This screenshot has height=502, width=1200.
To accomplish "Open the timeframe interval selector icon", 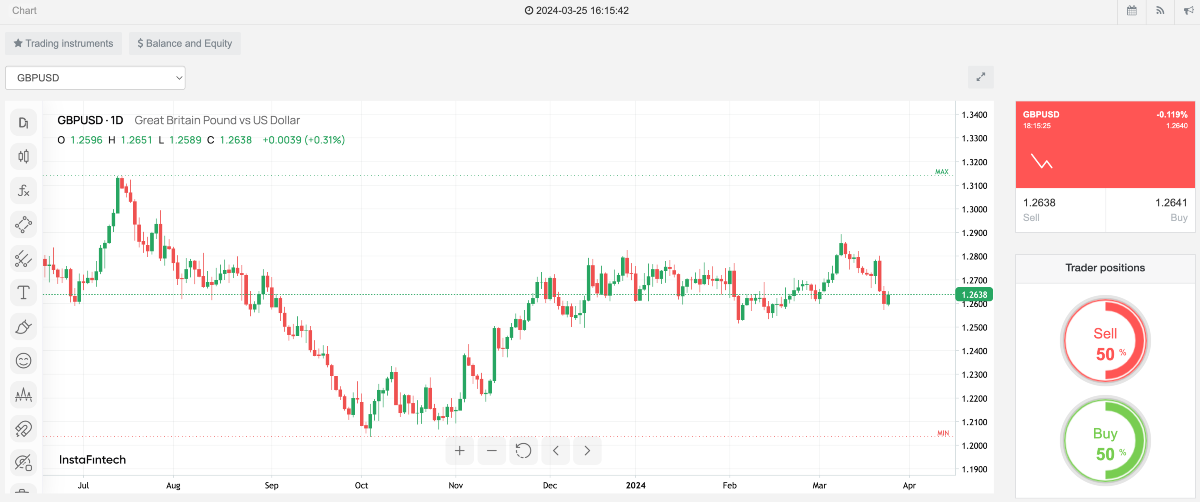I will tap(23, 123).
